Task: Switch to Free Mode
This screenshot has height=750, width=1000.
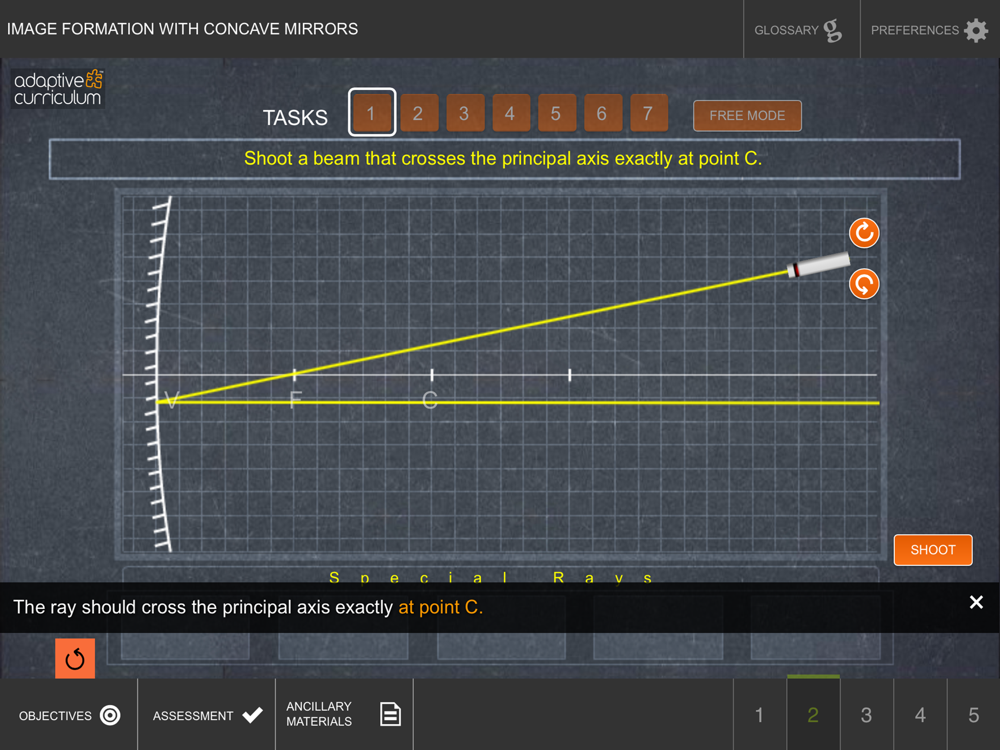Action: (747, 115)
